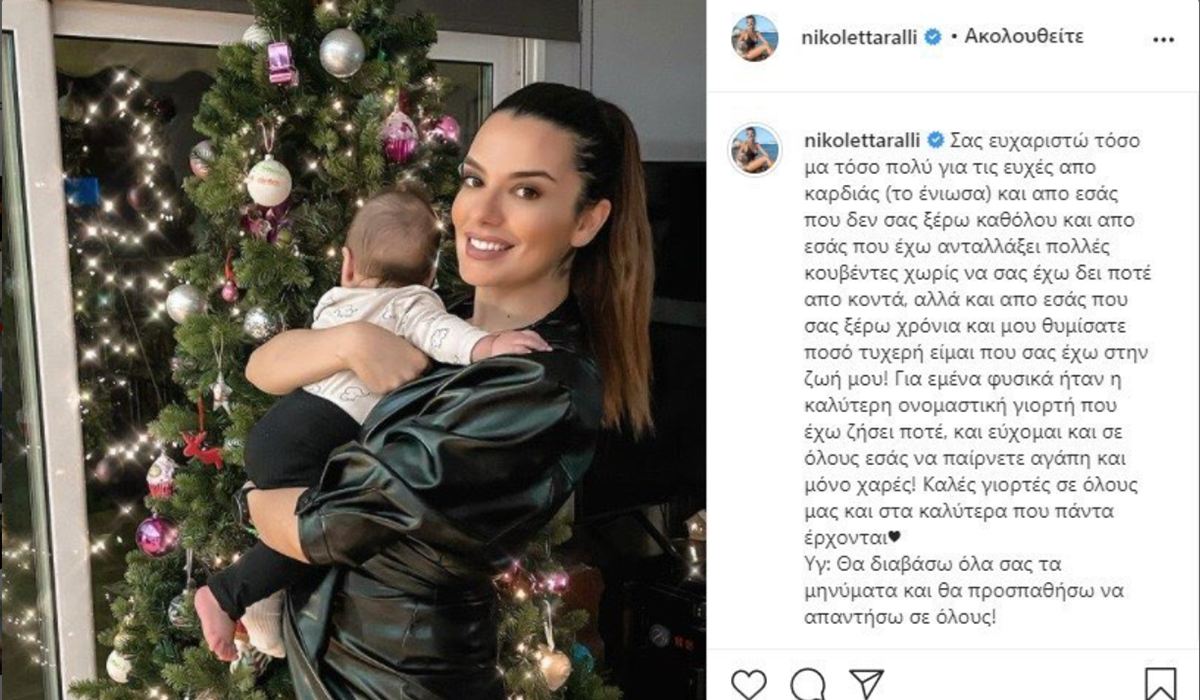Click the red reindeer ornament on the tree
Image resolution: width=1200 pixels, height=700 pixels.
tap(203, 448)
